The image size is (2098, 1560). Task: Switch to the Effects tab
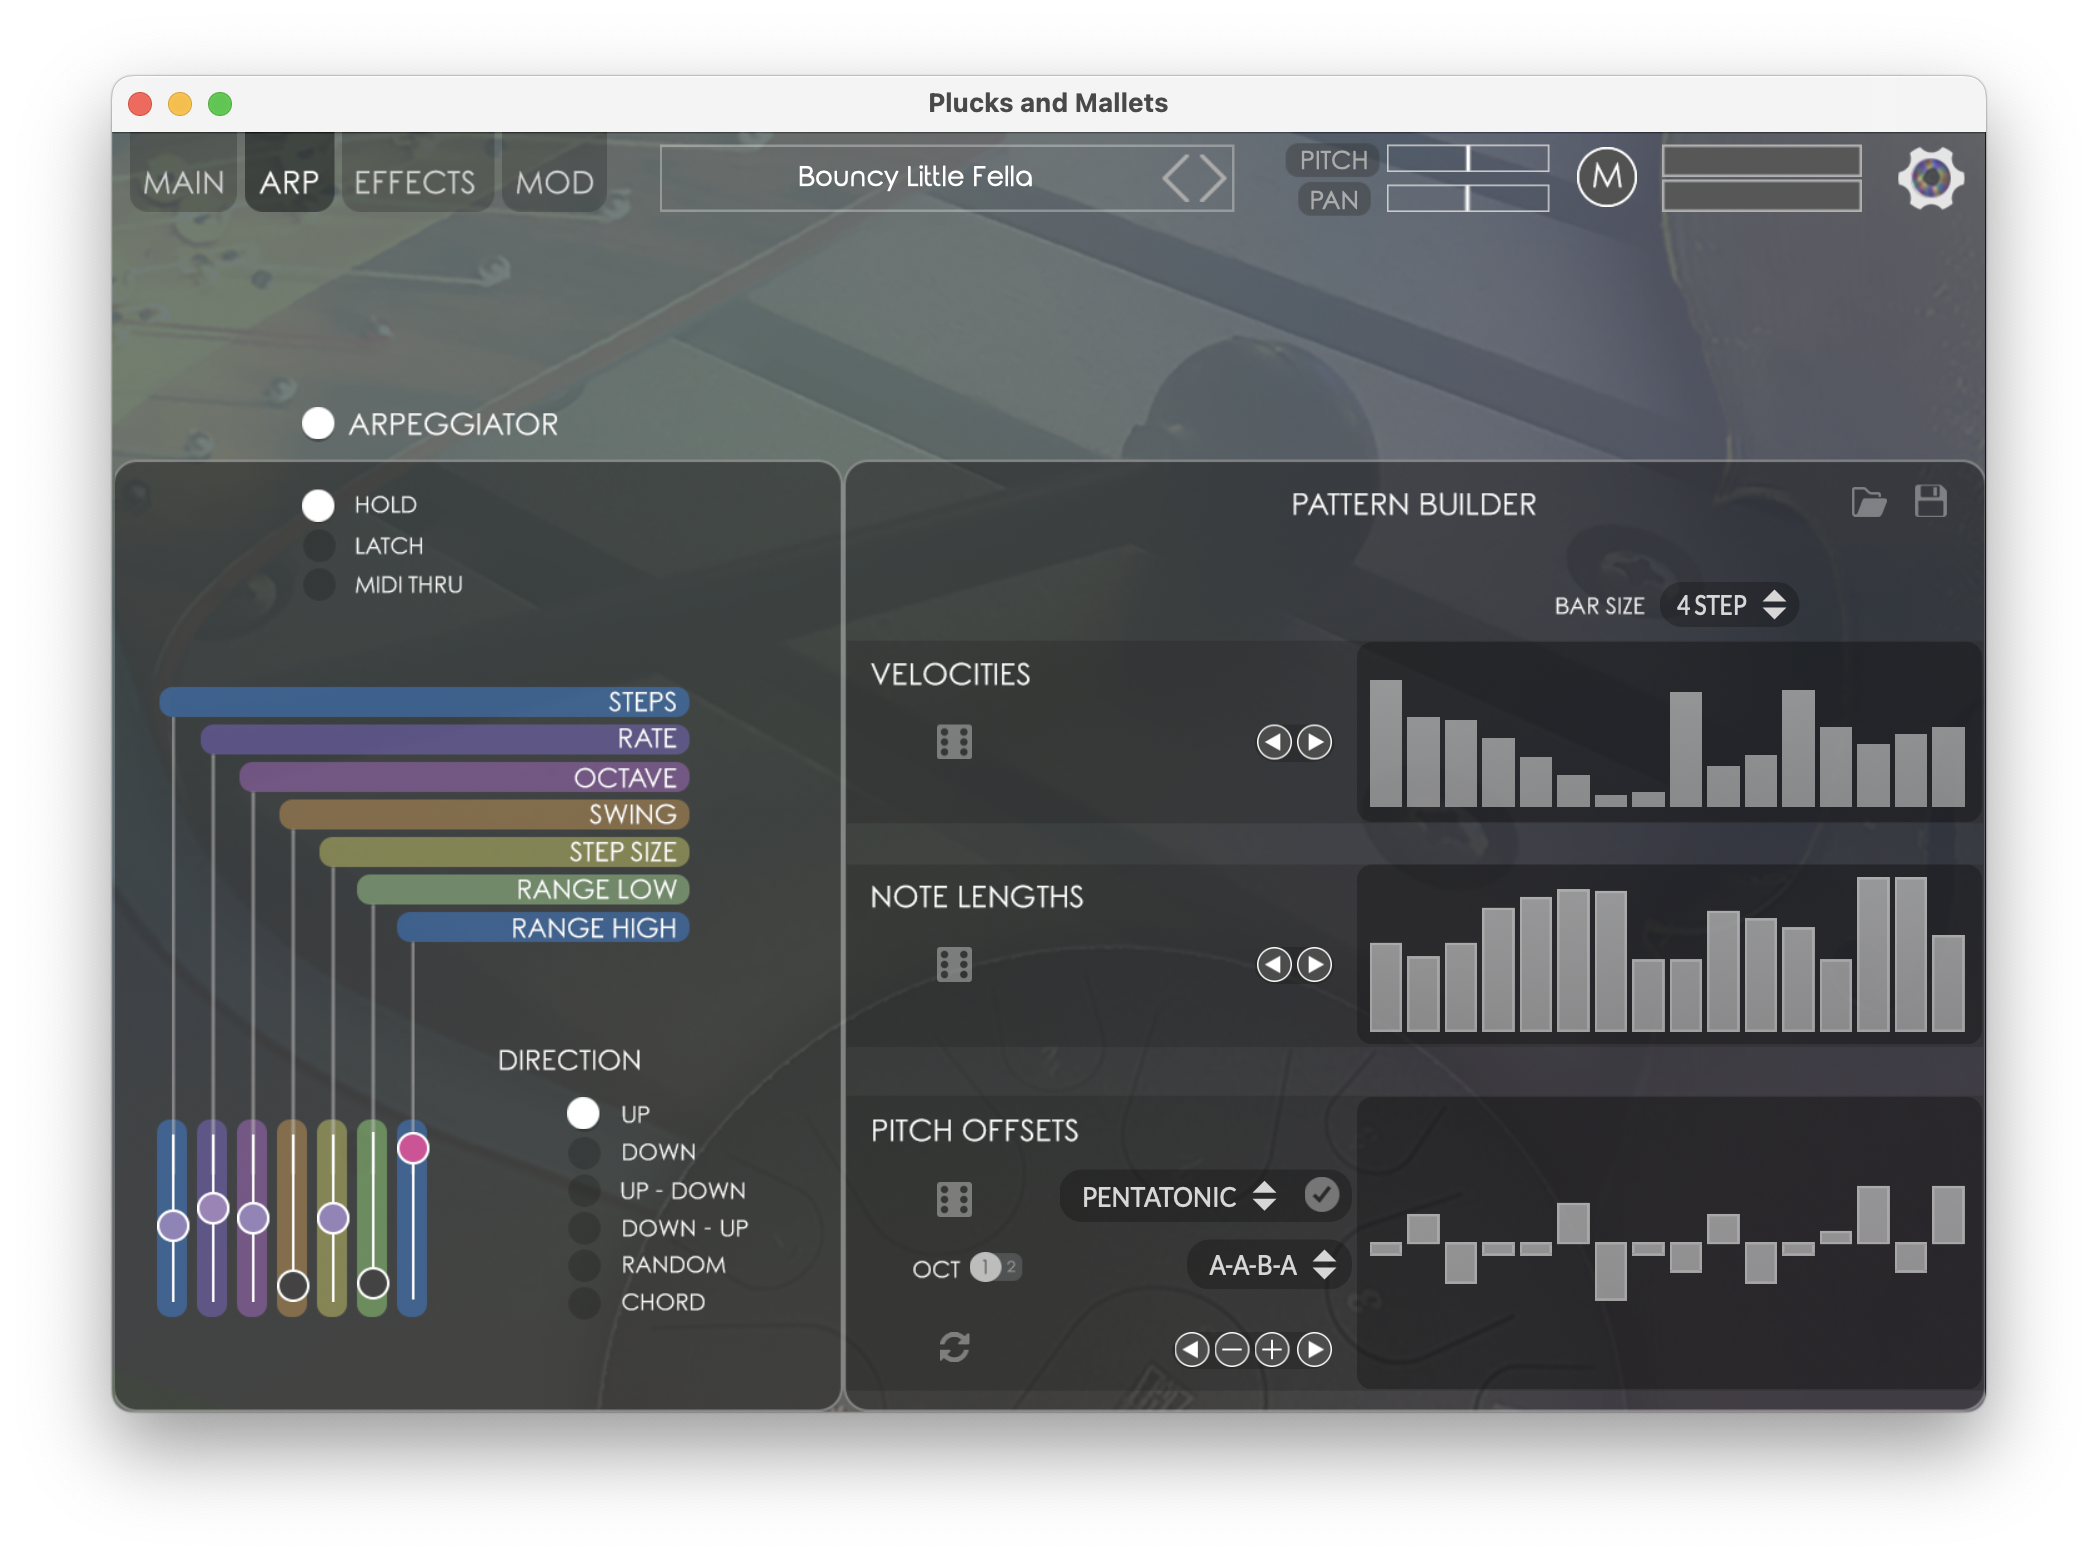click(415, 182)
